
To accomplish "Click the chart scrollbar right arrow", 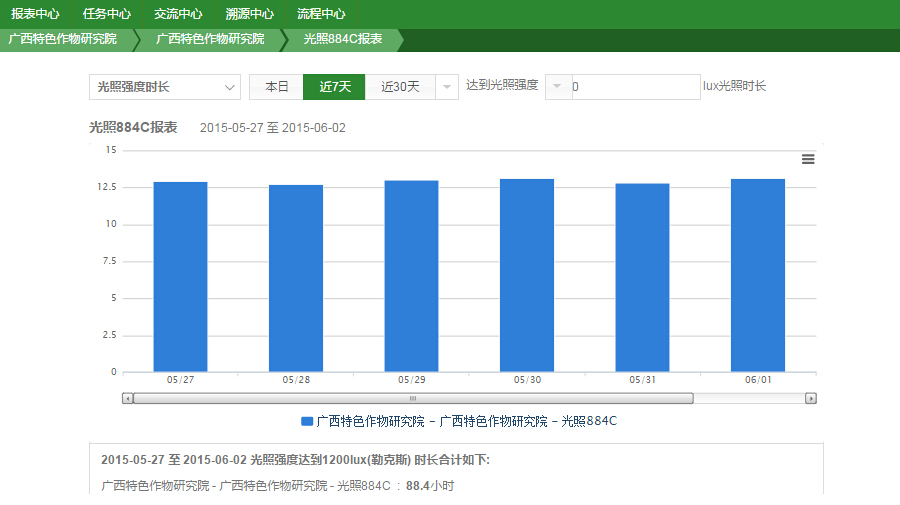I will (x=811, y=398).
